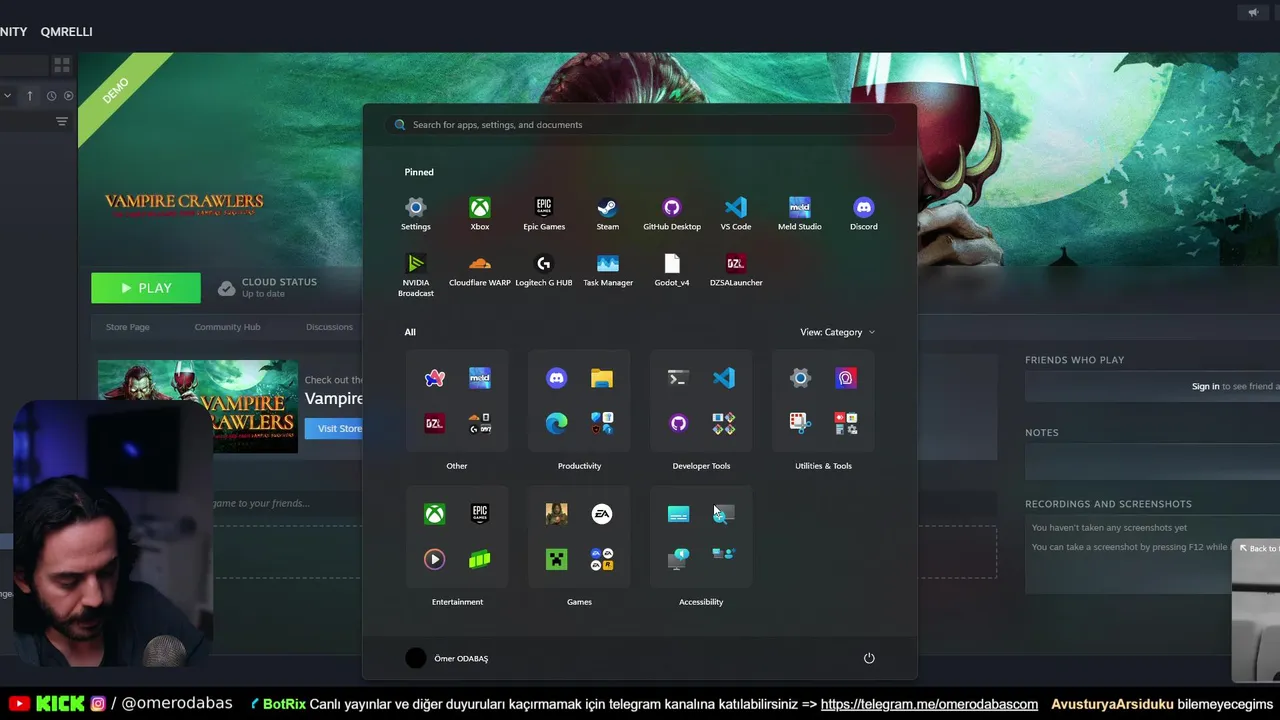Open Discord in the Productivity category
The width and height of the screenshot is (1280, 720).
[557, 378]
